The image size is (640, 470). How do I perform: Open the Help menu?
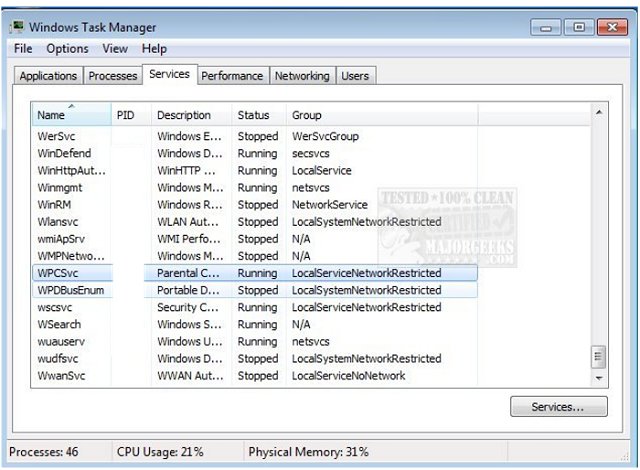pos(154,49)
